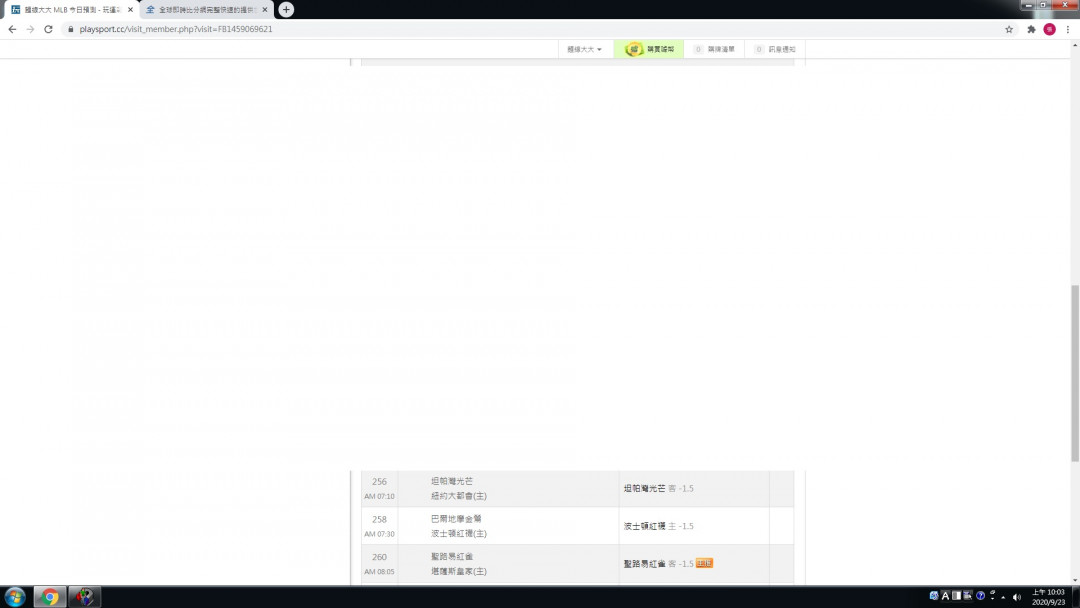Open Chrome's three-dot menu

coord(1068,29)
